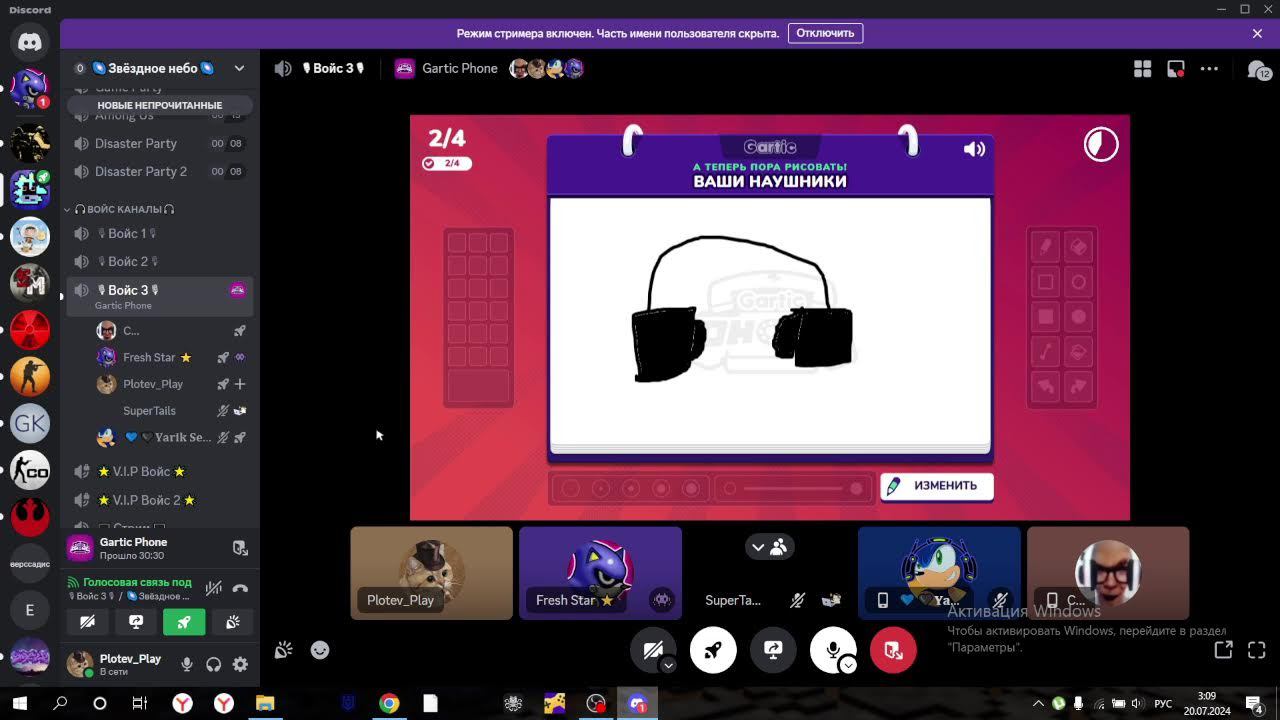Disconnect from voice with the hang-up icon

click(240, 588)
